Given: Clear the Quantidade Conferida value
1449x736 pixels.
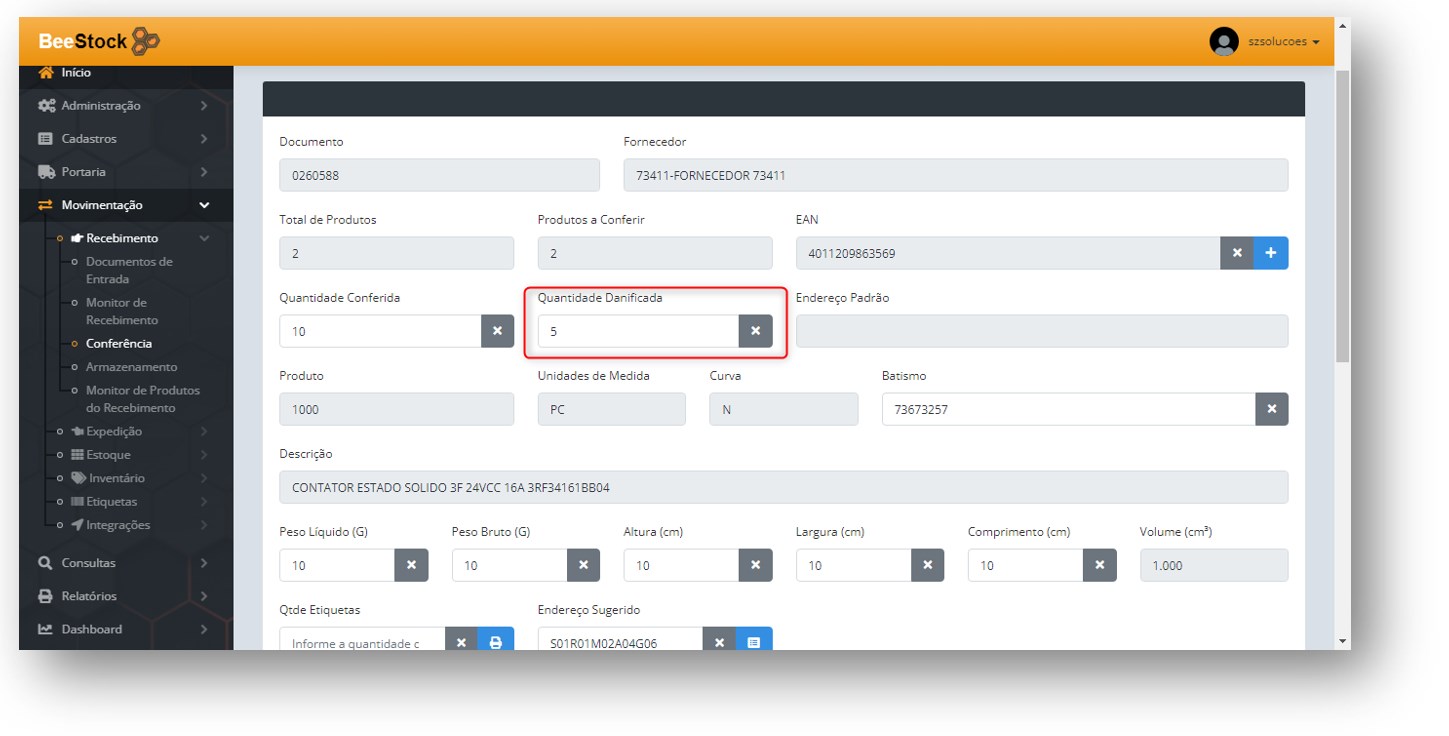Looking at the screenshot, I should tap(497, 331).
